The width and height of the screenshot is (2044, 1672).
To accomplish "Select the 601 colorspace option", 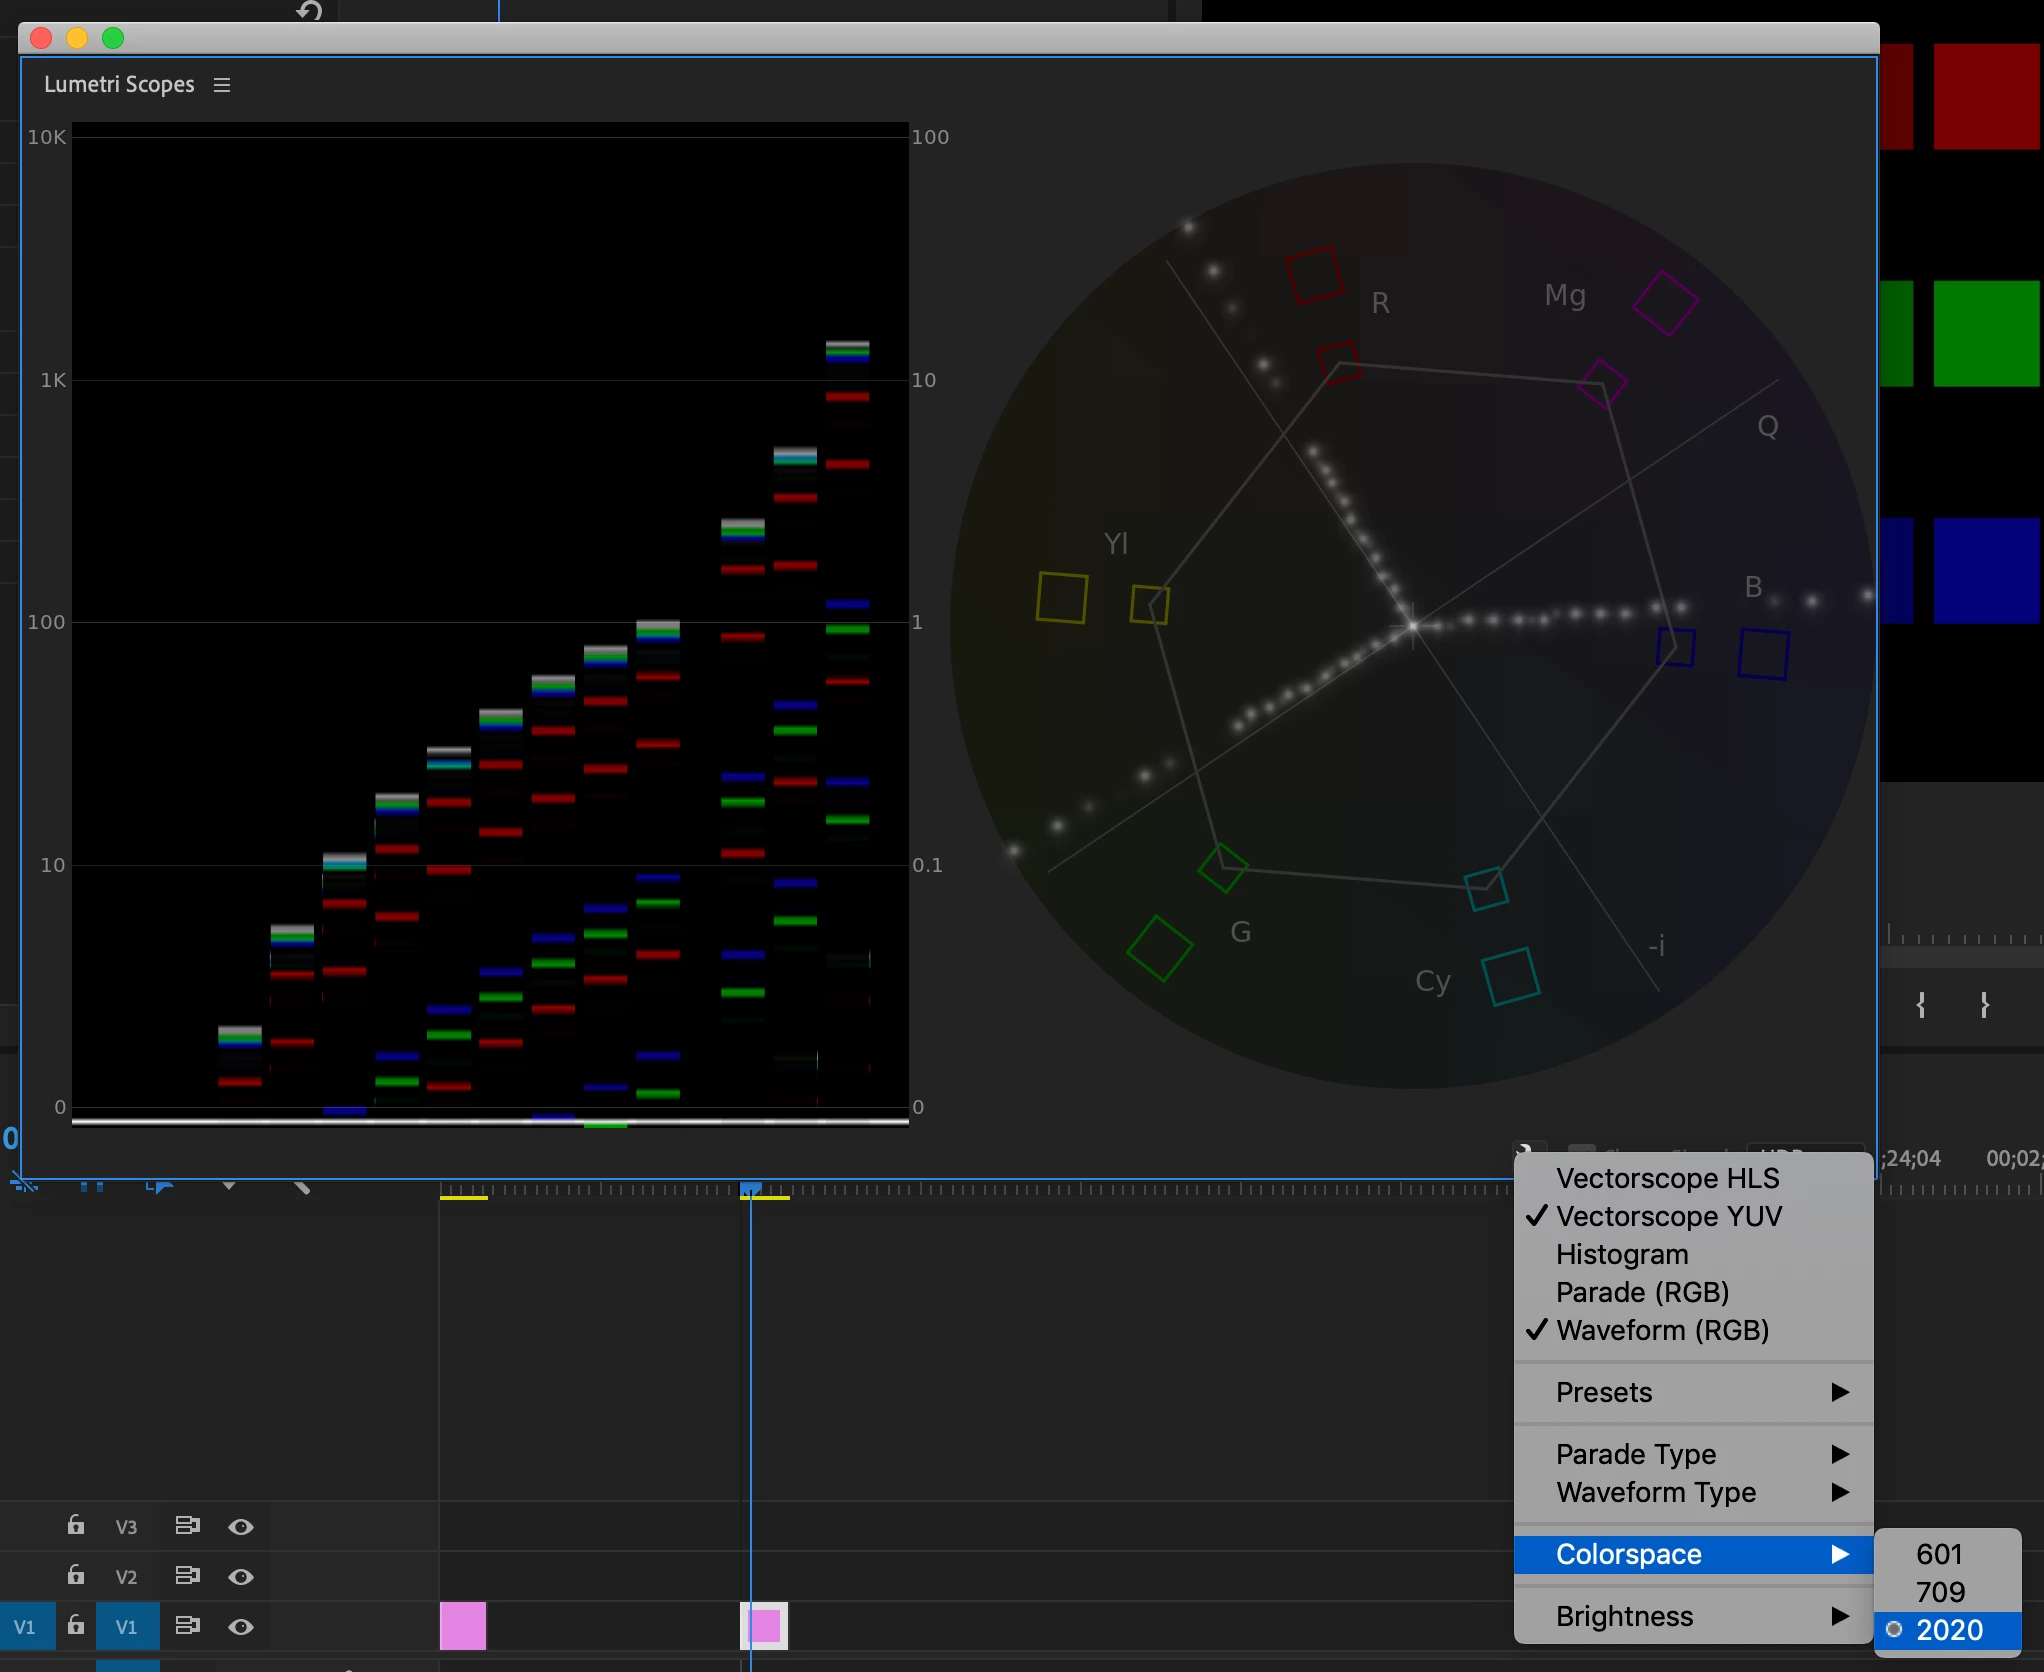I will (1939, 1554).
